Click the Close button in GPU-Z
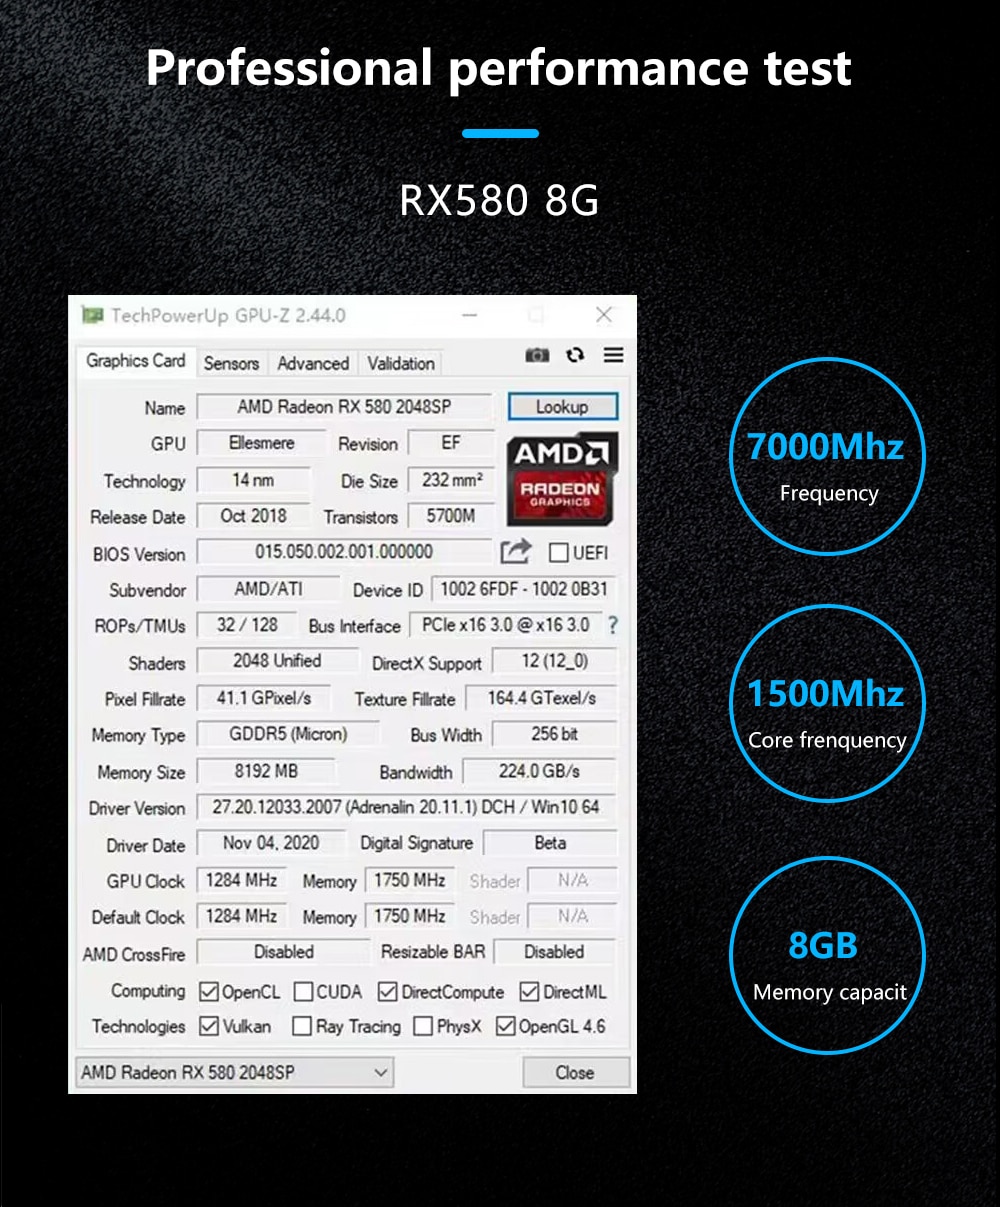The height and width of the screenshot is (1207, 1000). coord(575,1072)
